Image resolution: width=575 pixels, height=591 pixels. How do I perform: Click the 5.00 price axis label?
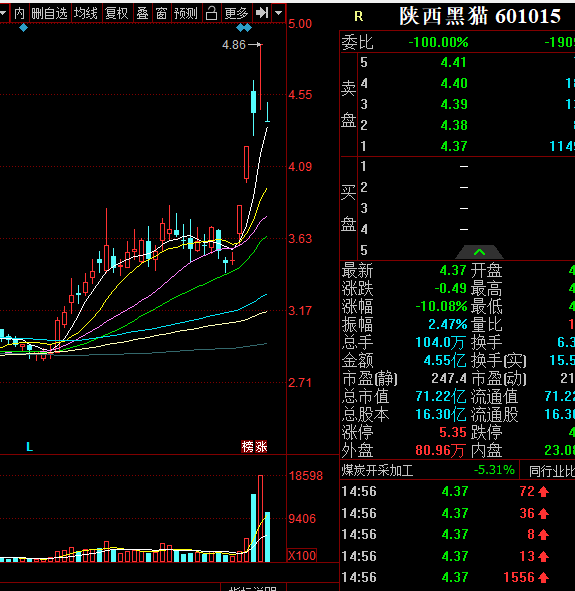(x=300, y=24)
